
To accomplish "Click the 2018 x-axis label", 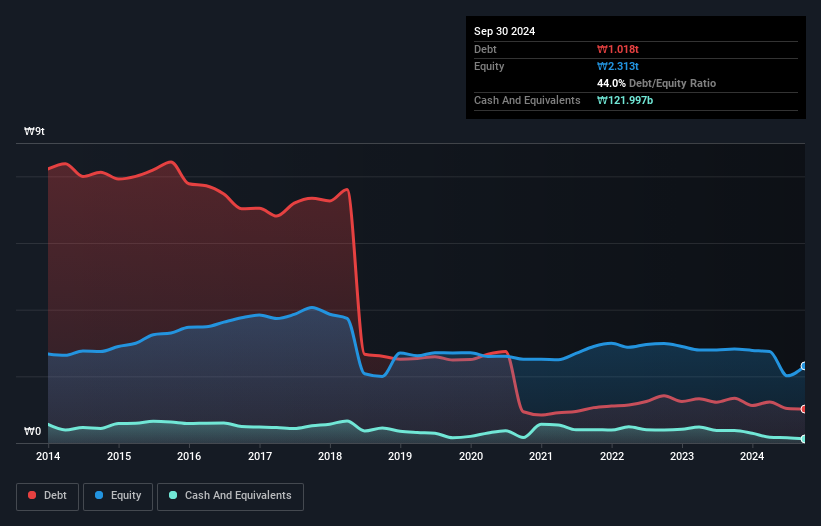I will point(330,456).
